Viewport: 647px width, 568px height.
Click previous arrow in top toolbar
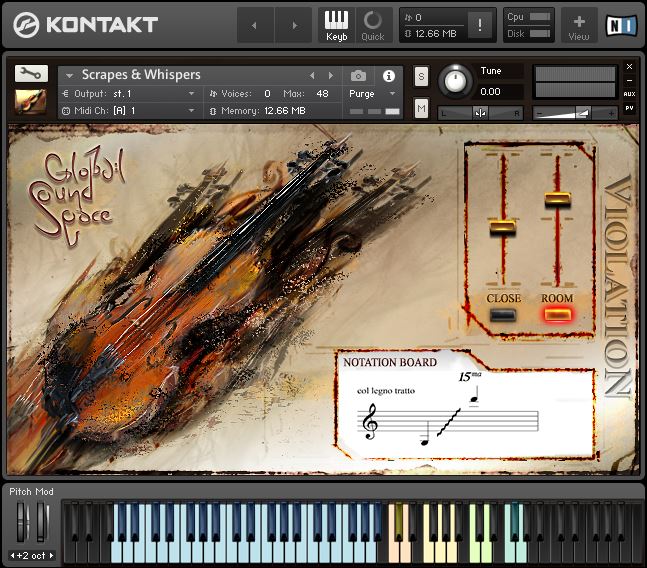(x=255, y=25)
